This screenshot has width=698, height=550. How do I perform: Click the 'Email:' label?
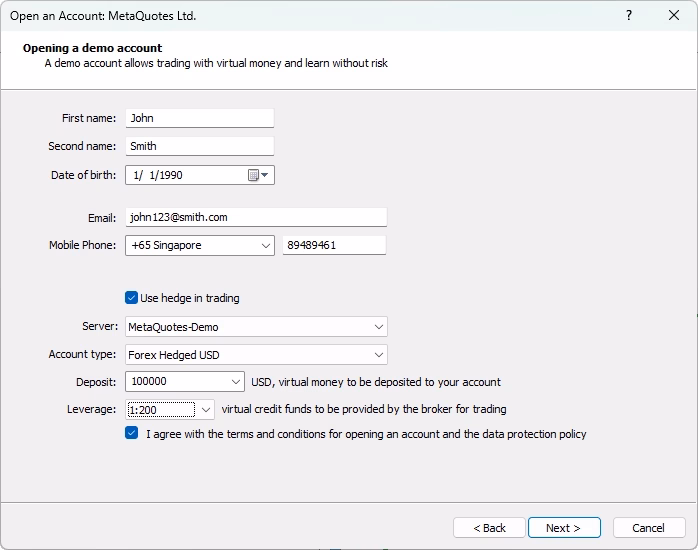pyautogui.click(x=102, y=218)
